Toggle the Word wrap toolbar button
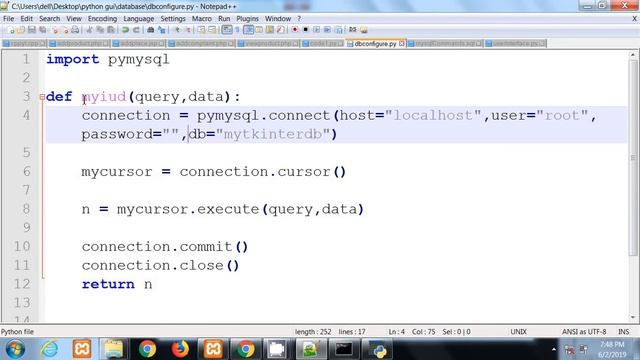The width and height of the screenshot is (640, 360). (227, 30)
